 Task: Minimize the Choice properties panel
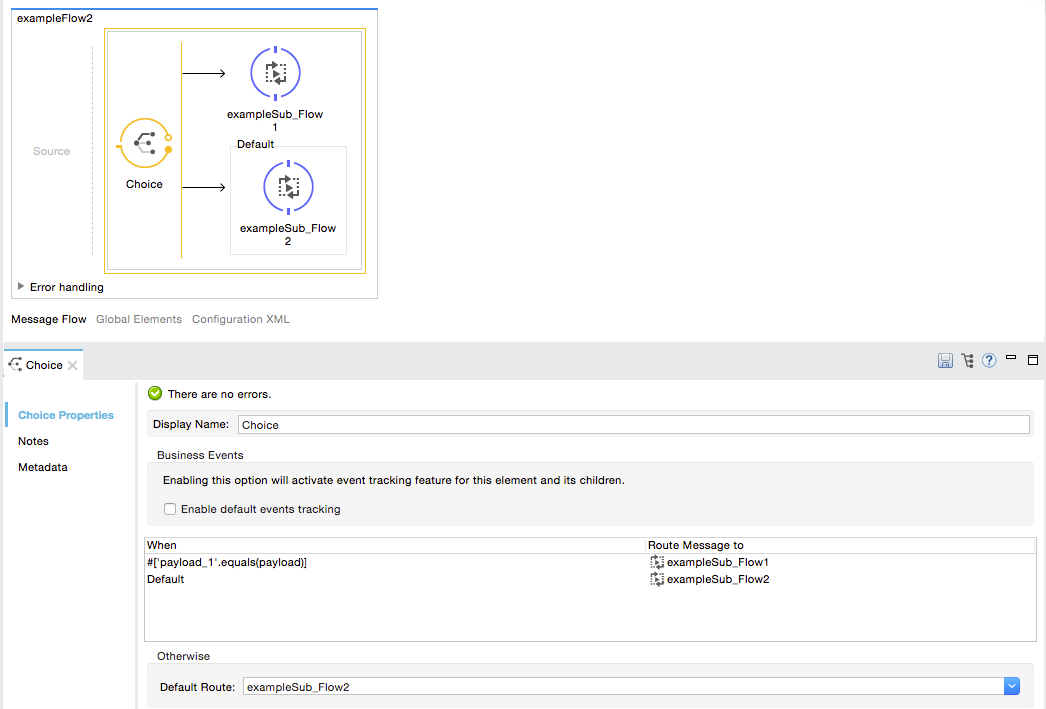pos(1011,358)
